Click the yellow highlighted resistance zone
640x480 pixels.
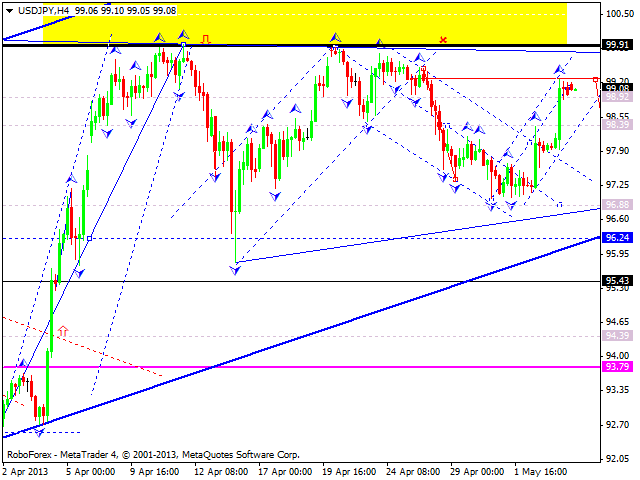300,22
